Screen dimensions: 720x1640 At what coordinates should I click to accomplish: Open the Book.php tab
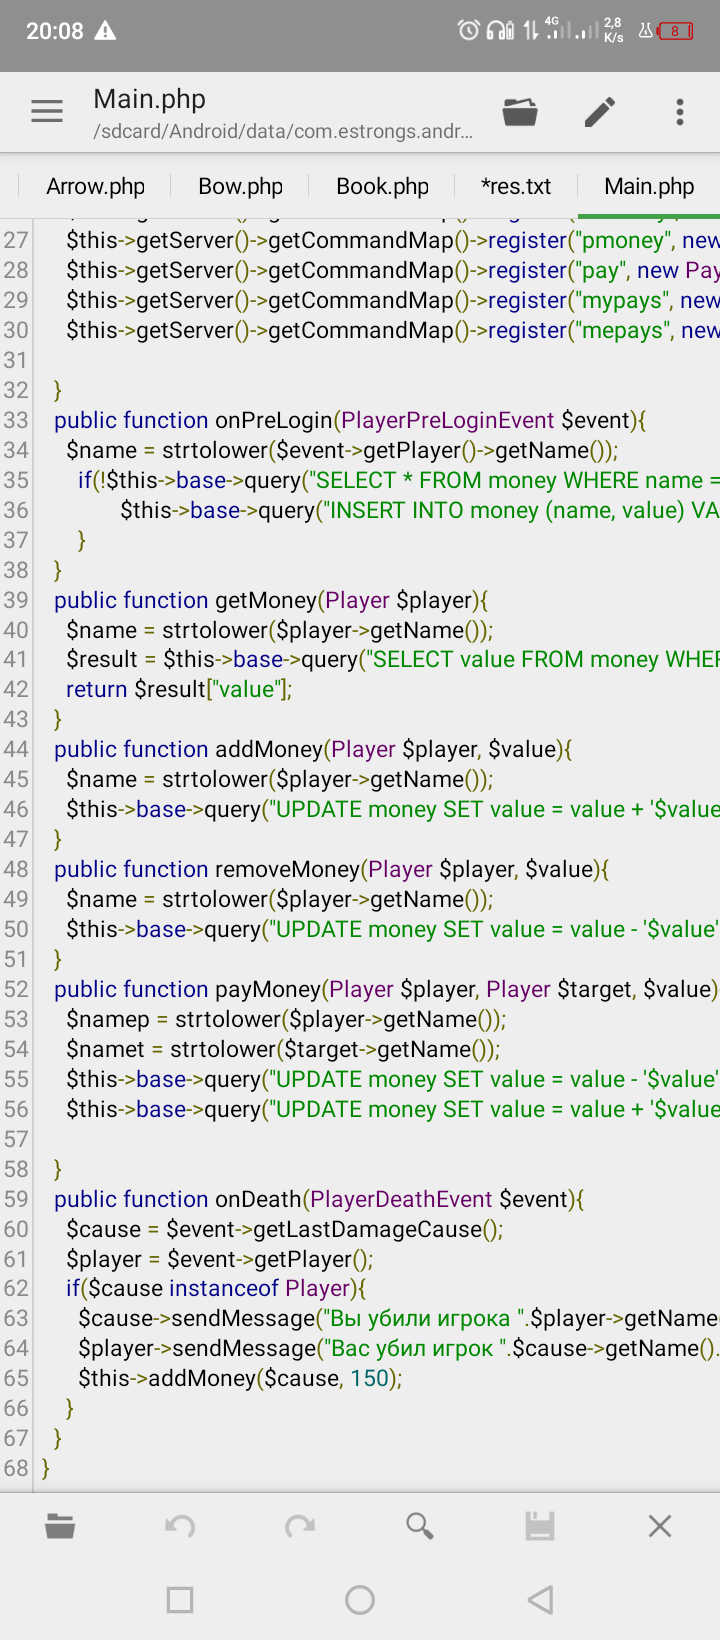383,186
